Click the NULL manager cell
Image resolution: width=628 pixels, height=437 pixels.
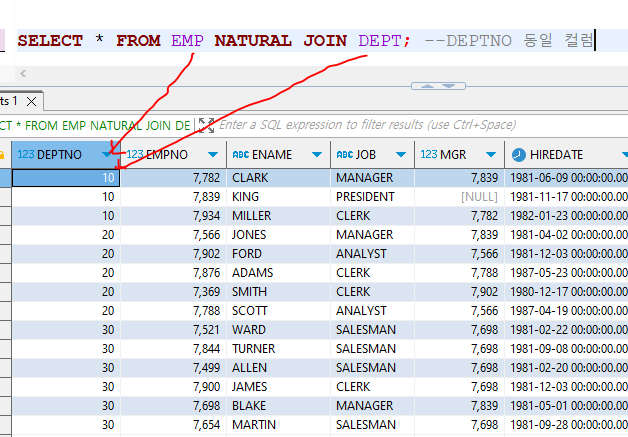click(x=459, y=197)
